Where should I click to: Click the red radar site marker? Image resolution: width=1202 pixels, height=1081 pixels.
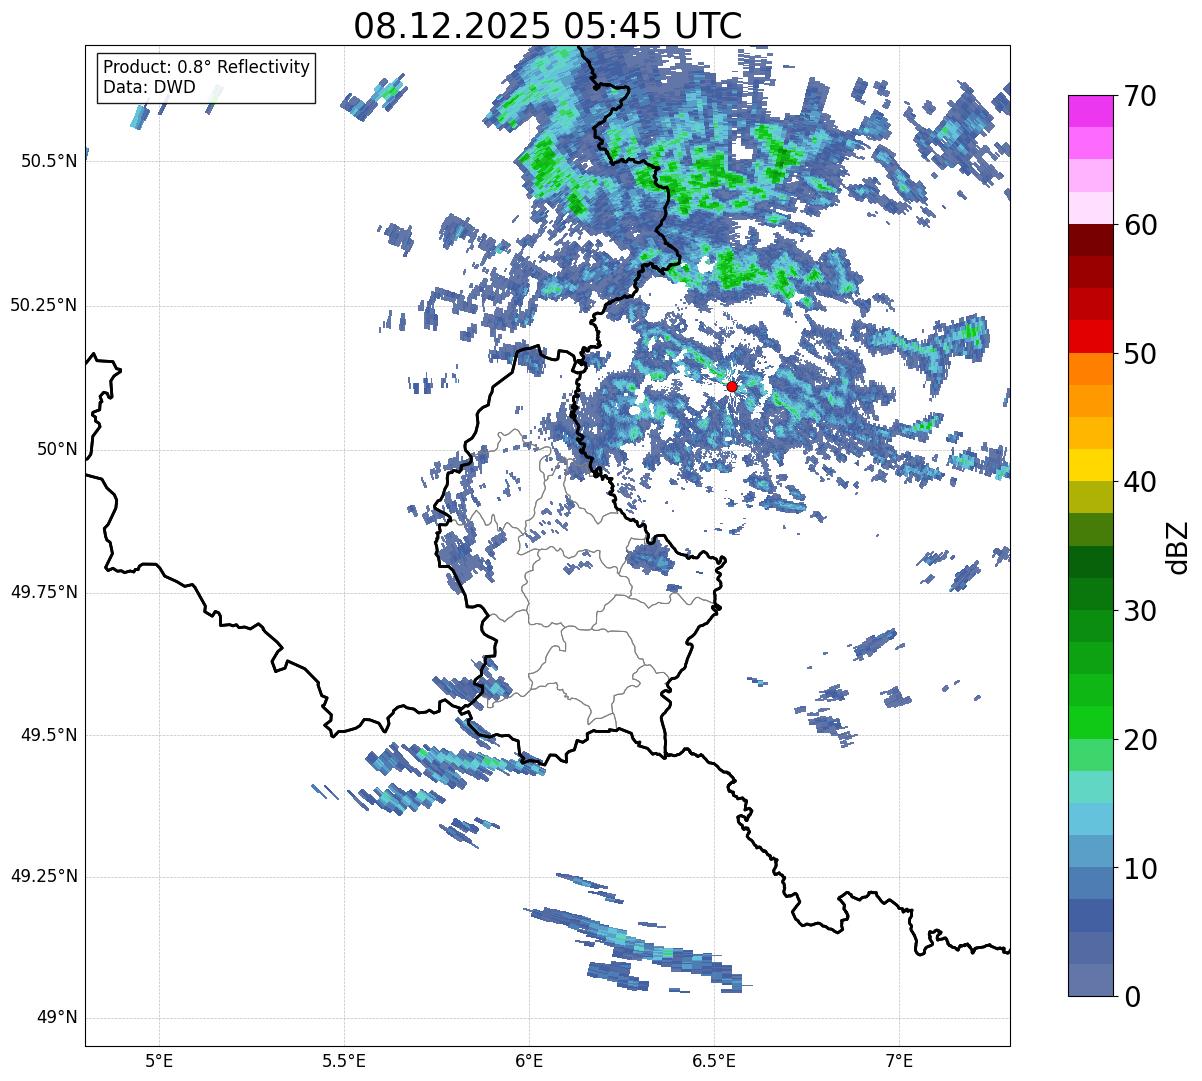pos(731,386)
